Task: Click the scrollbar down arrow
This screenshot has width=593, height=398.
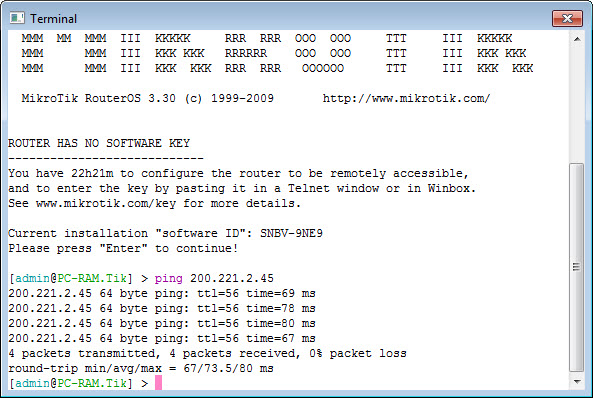Action: [x=577, y=382]
